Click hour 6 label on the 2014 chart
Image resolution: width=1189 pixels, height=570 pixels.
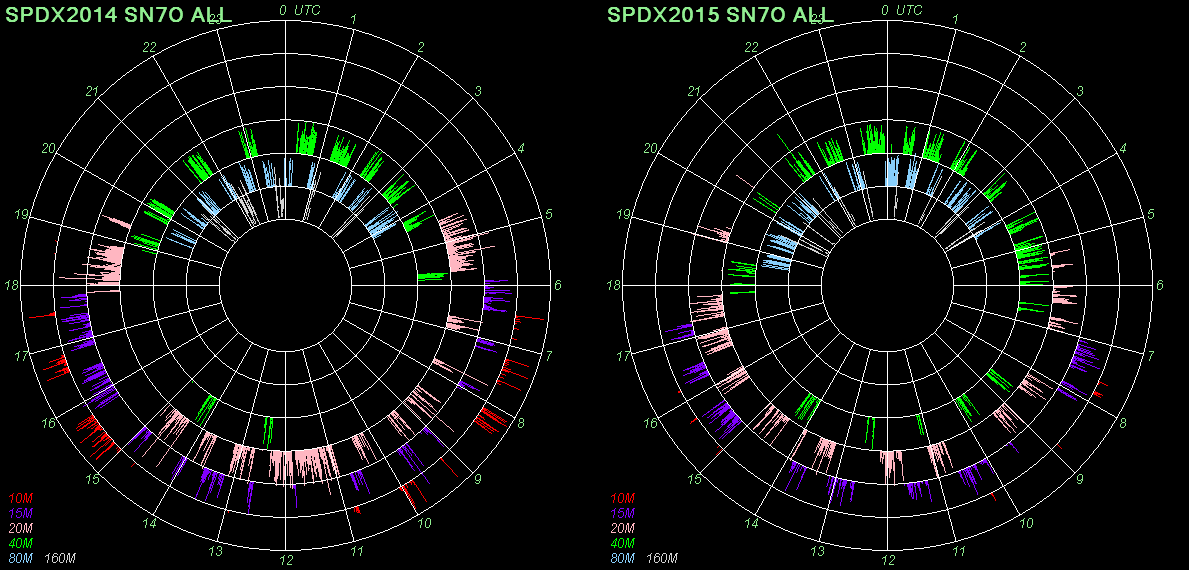pos(558,286)
